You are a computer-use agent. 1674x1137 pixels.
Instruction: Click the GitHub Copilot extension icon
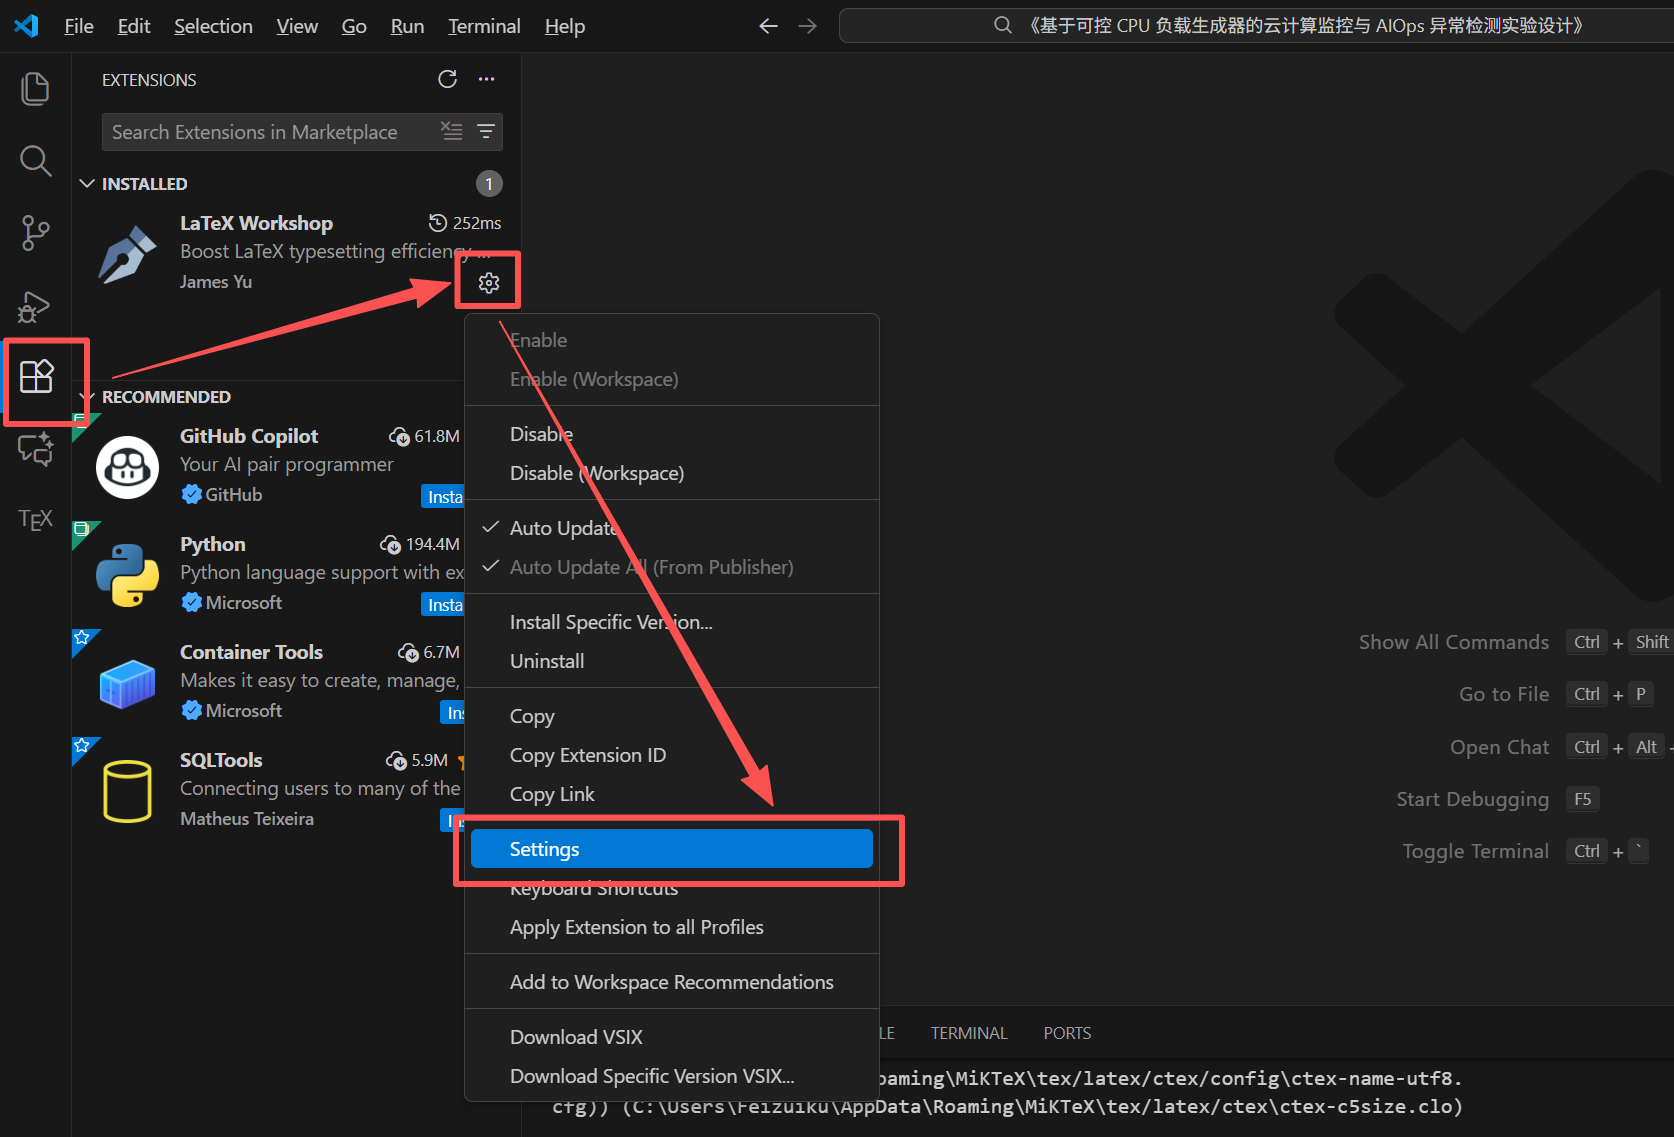point(127,467)
